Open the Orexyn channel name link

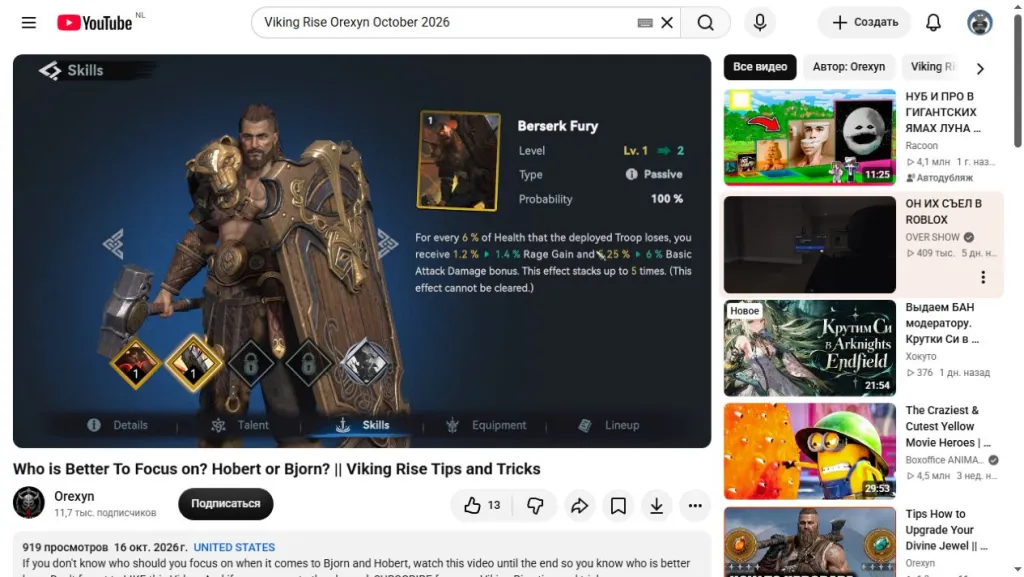tap(74, 497)
